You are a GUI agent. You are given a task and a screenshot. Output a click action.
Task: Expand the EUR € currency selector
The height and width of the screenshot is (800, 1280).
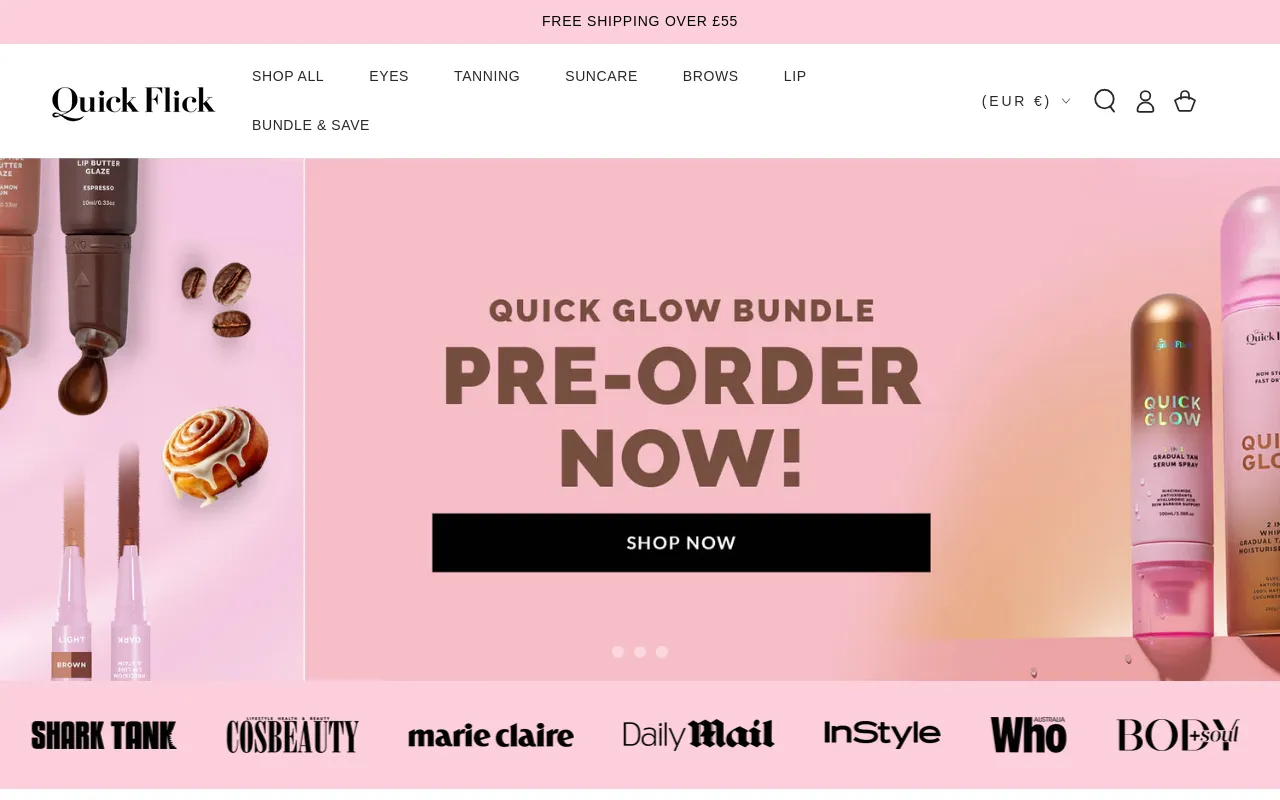coord(1026,101)
